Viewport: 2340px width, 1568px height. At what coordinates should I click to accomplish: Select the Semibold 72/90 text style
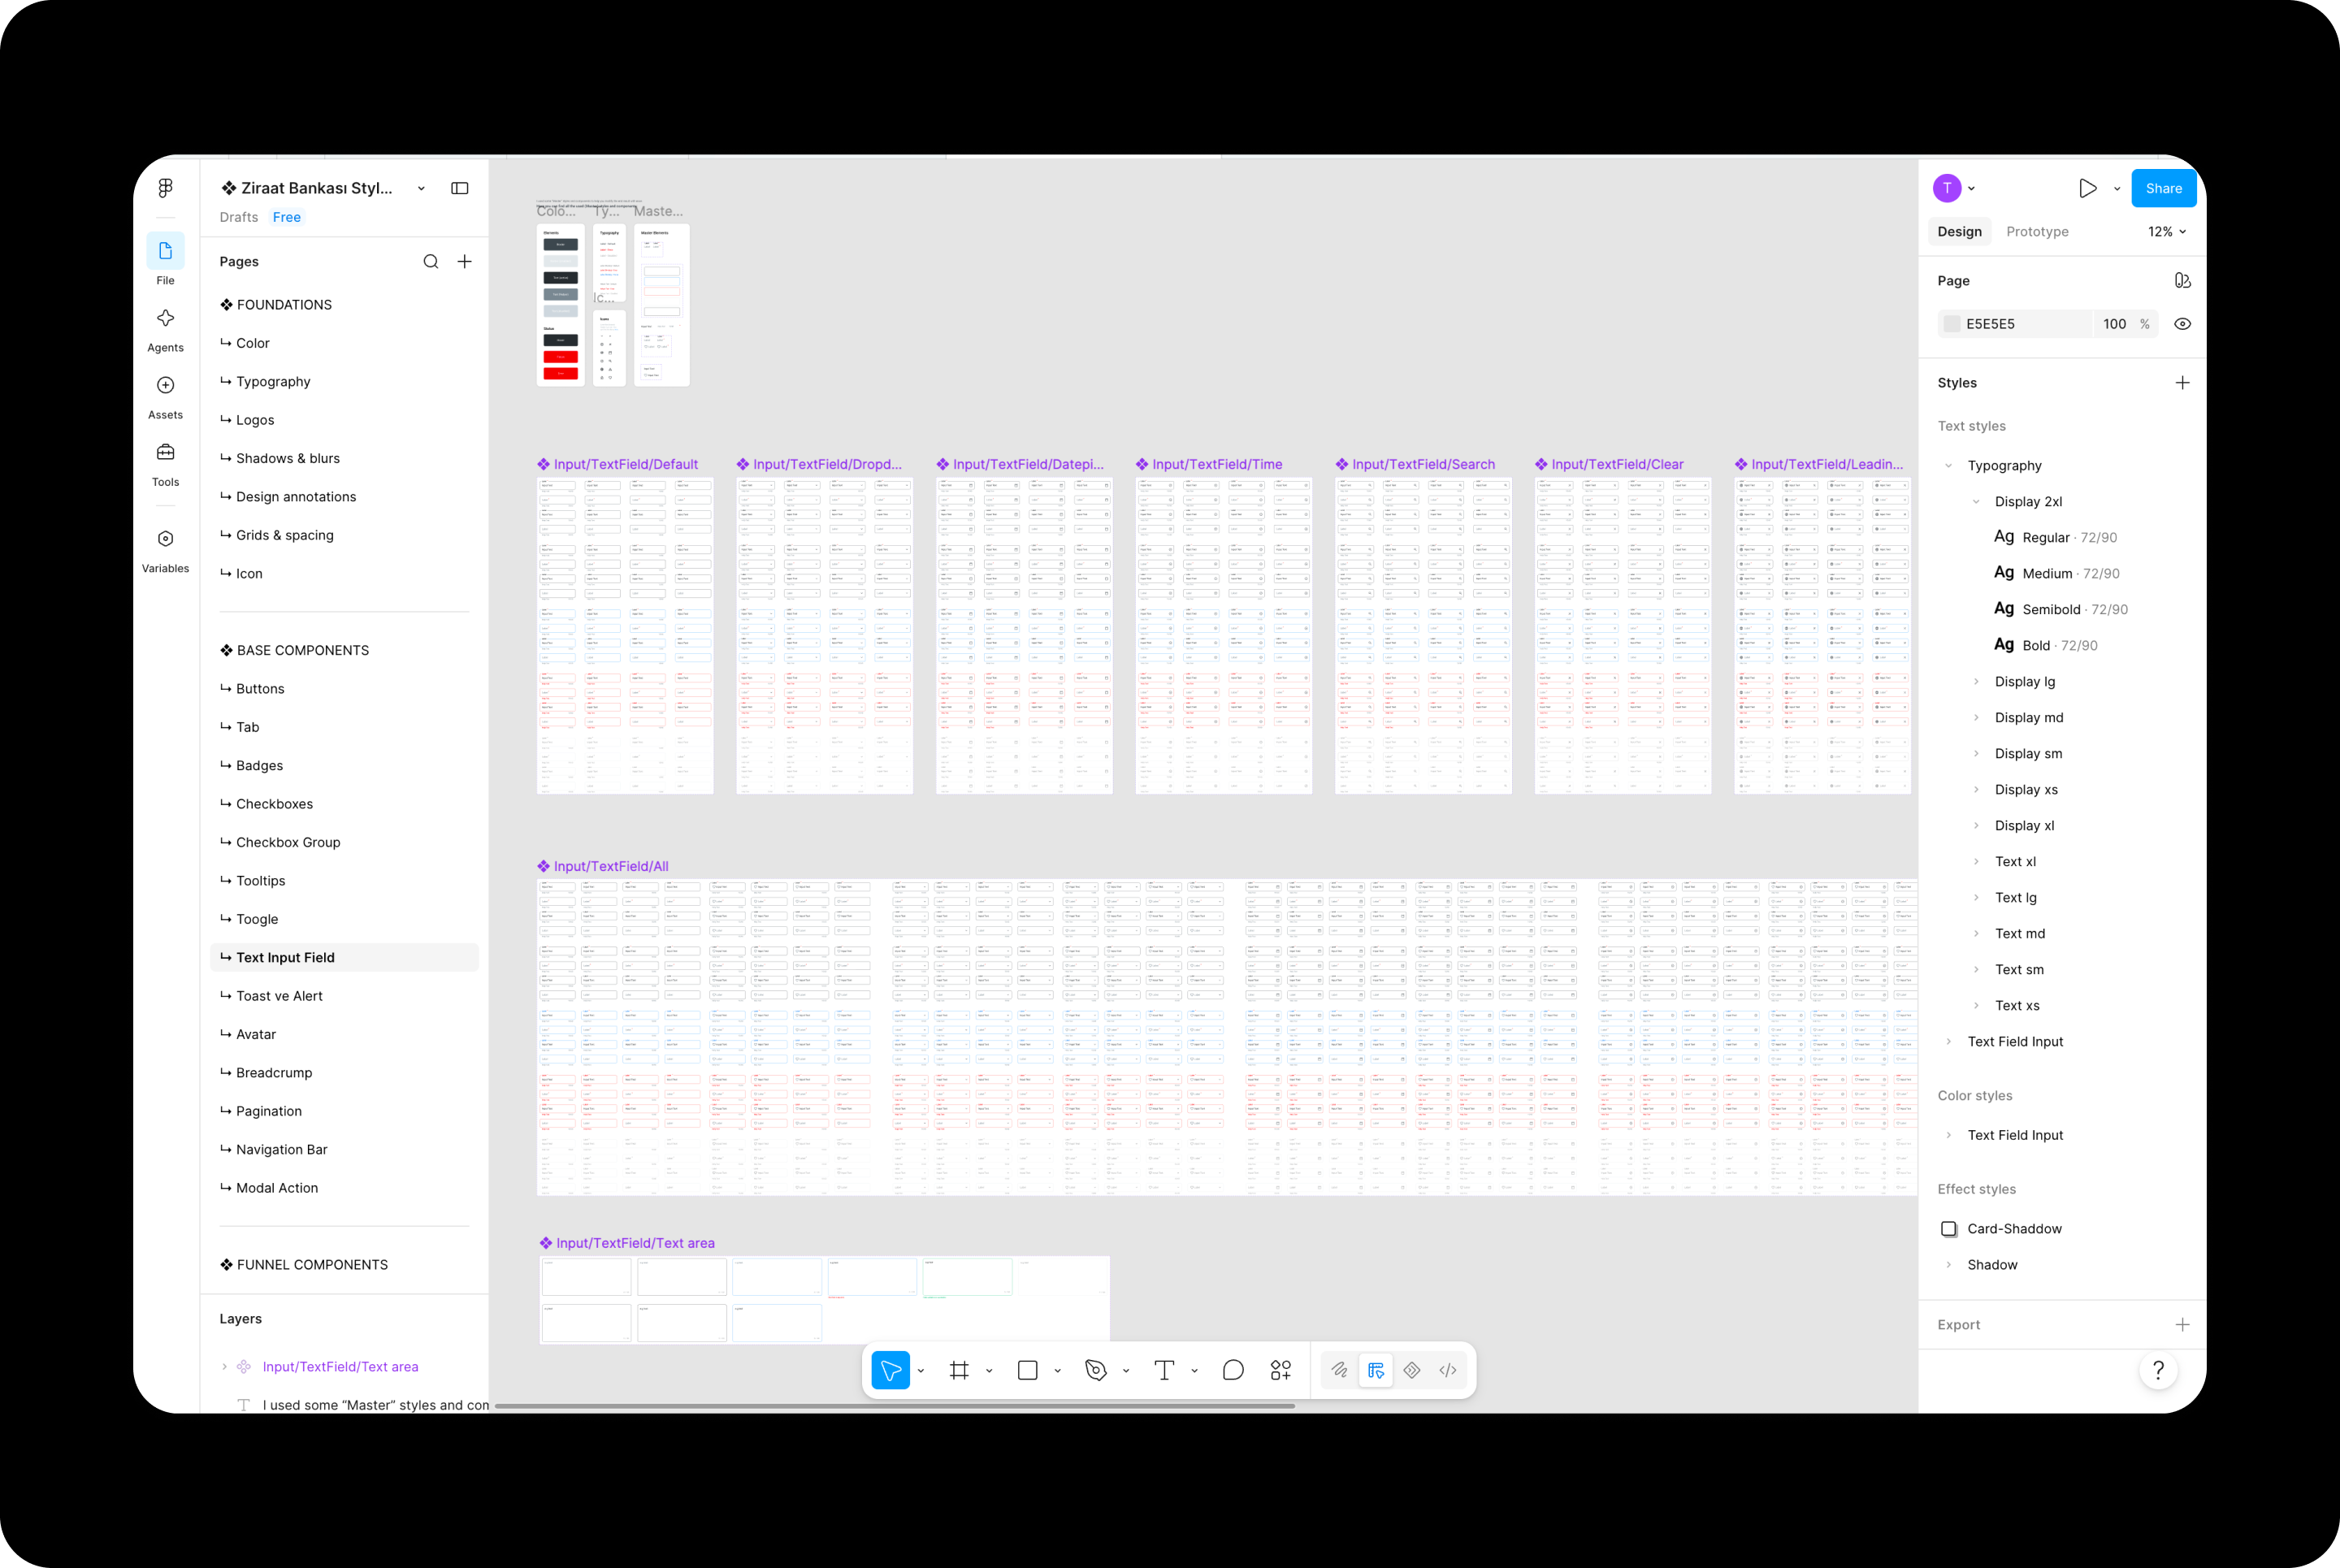point(2062,609)
